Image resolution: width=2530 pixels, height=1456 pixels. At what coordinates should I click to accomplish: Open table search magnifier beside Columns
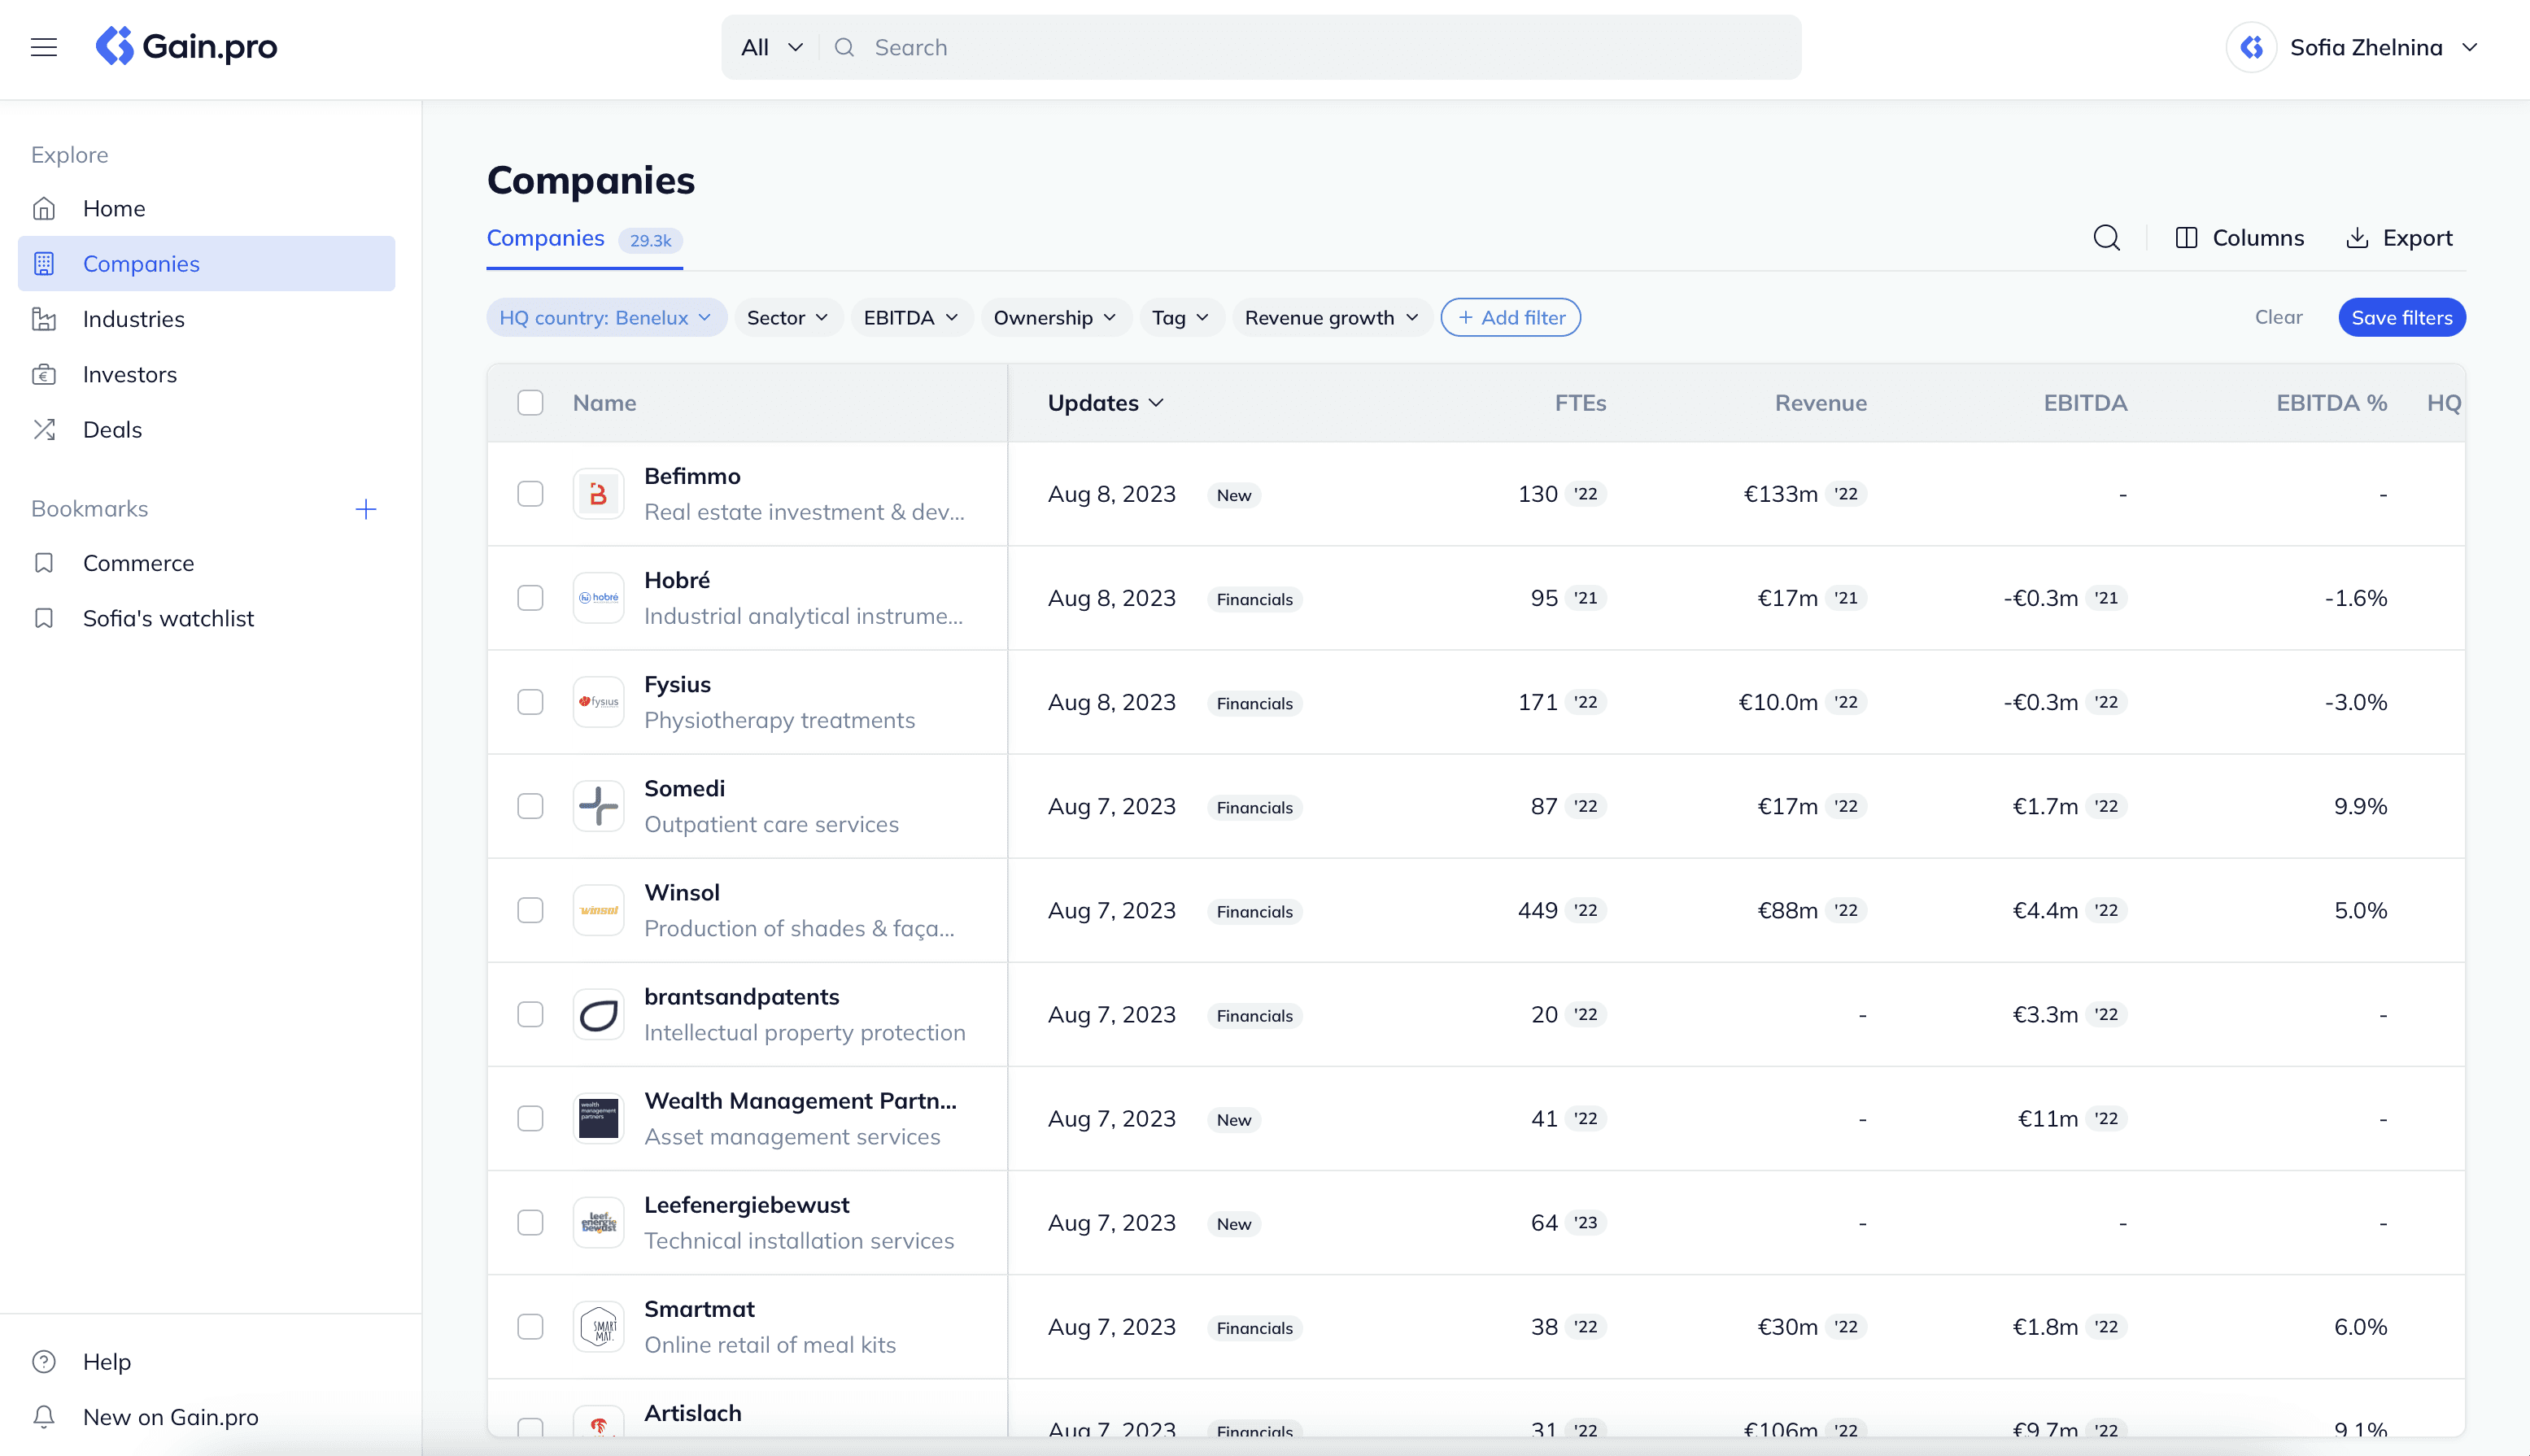[x=2107, y=237]
